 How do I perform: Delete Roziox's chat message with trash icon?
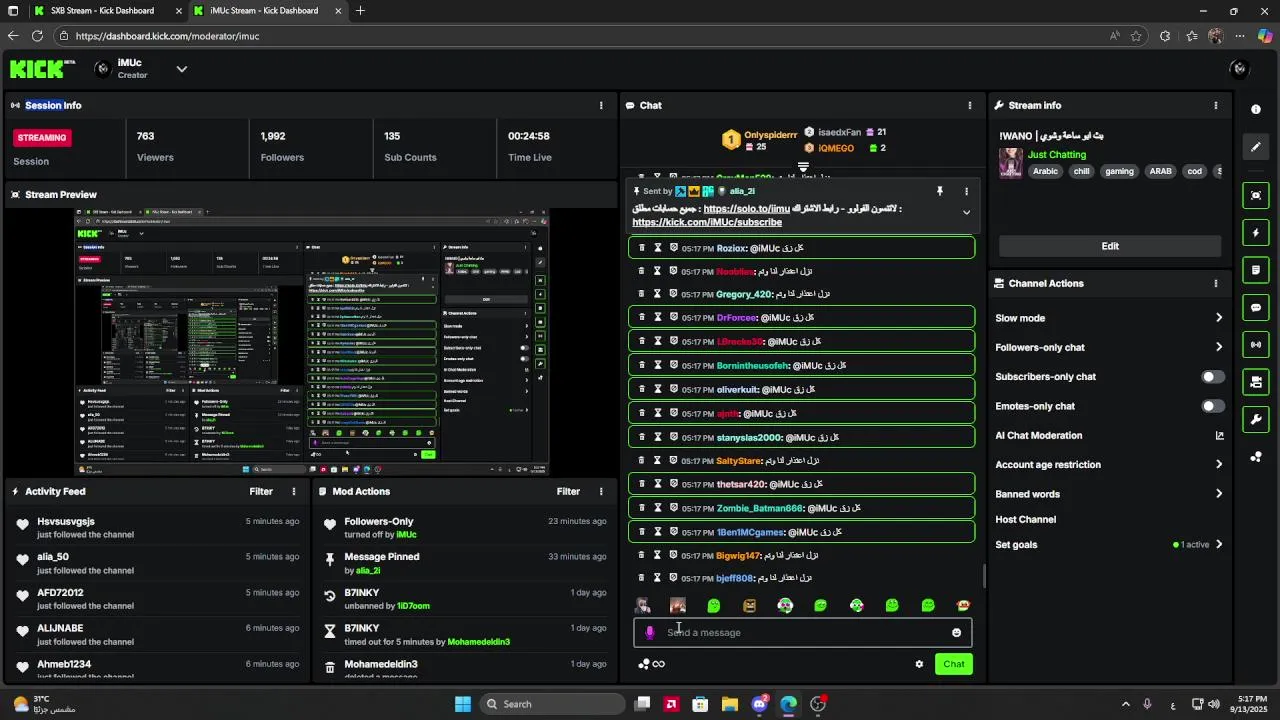(x=642, y=247)
